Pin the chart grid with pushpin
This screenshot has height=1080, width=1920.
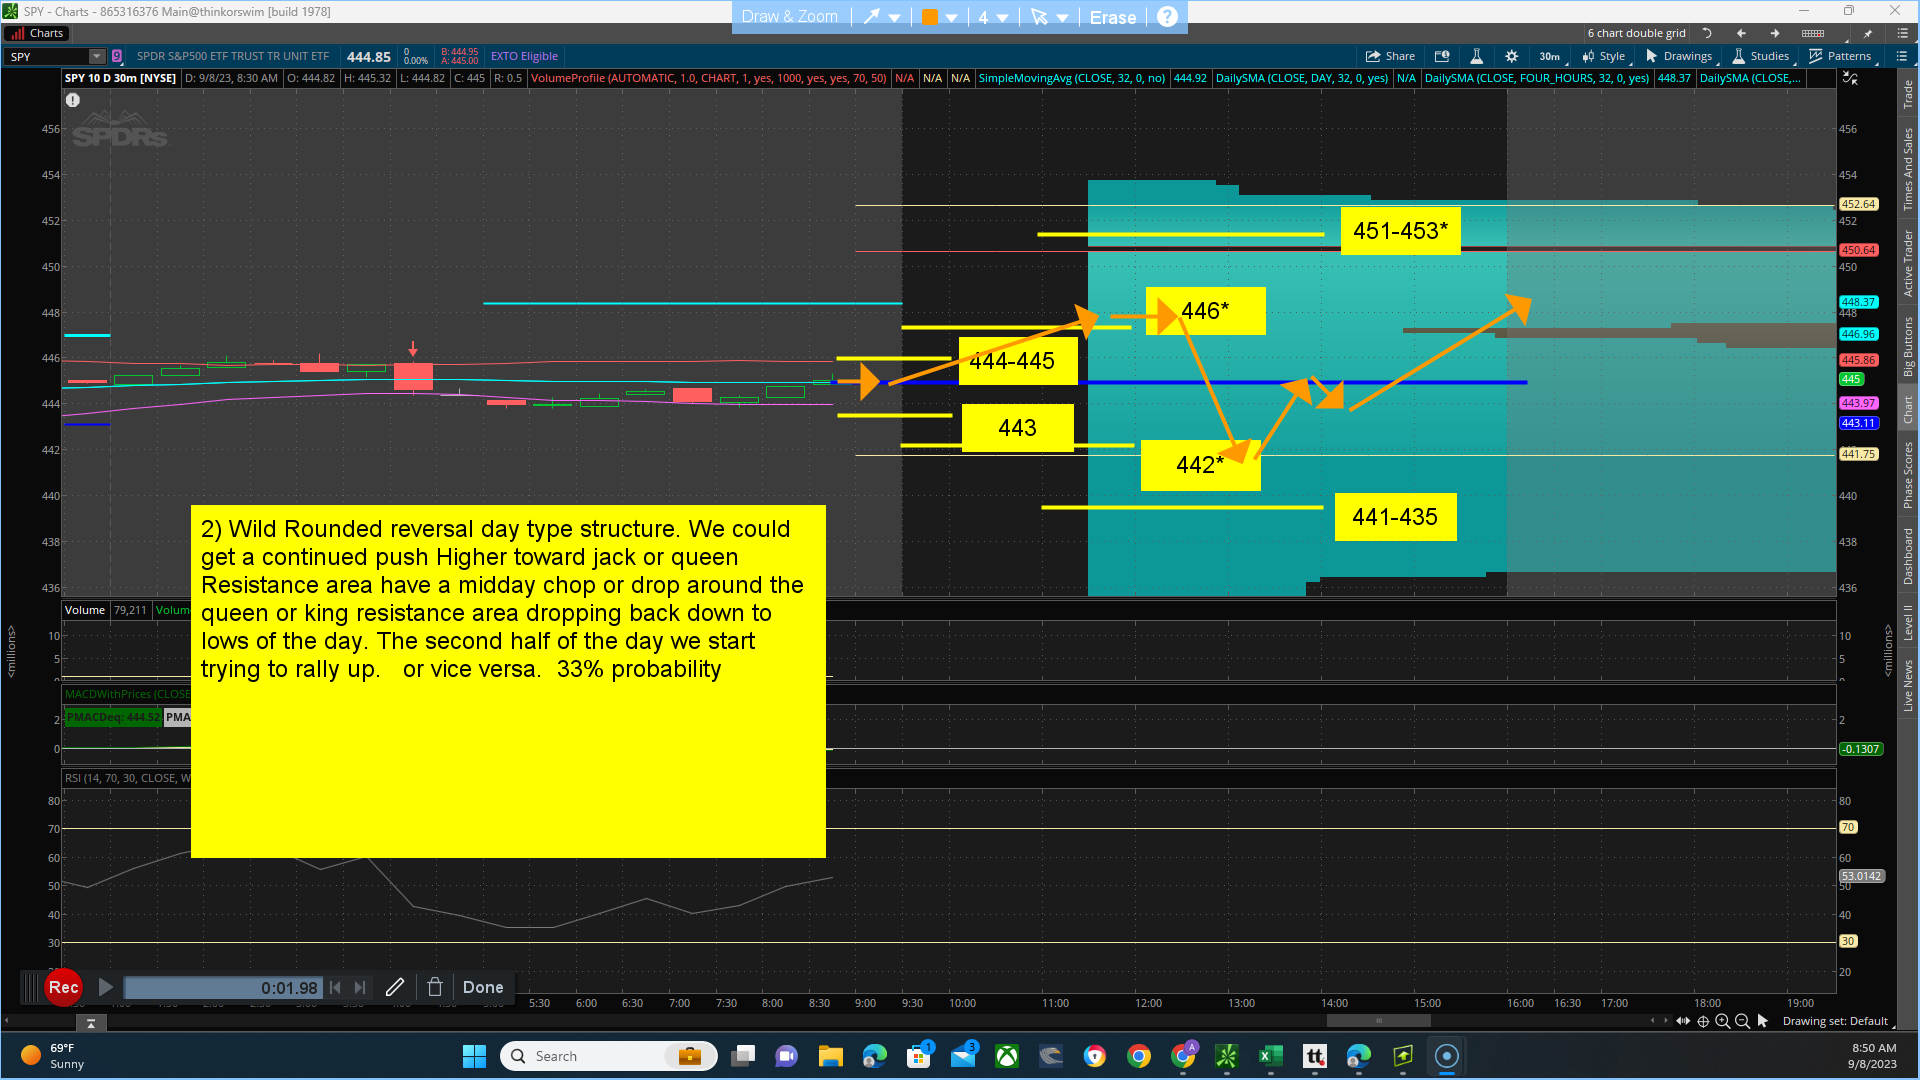click(1867, 33)
